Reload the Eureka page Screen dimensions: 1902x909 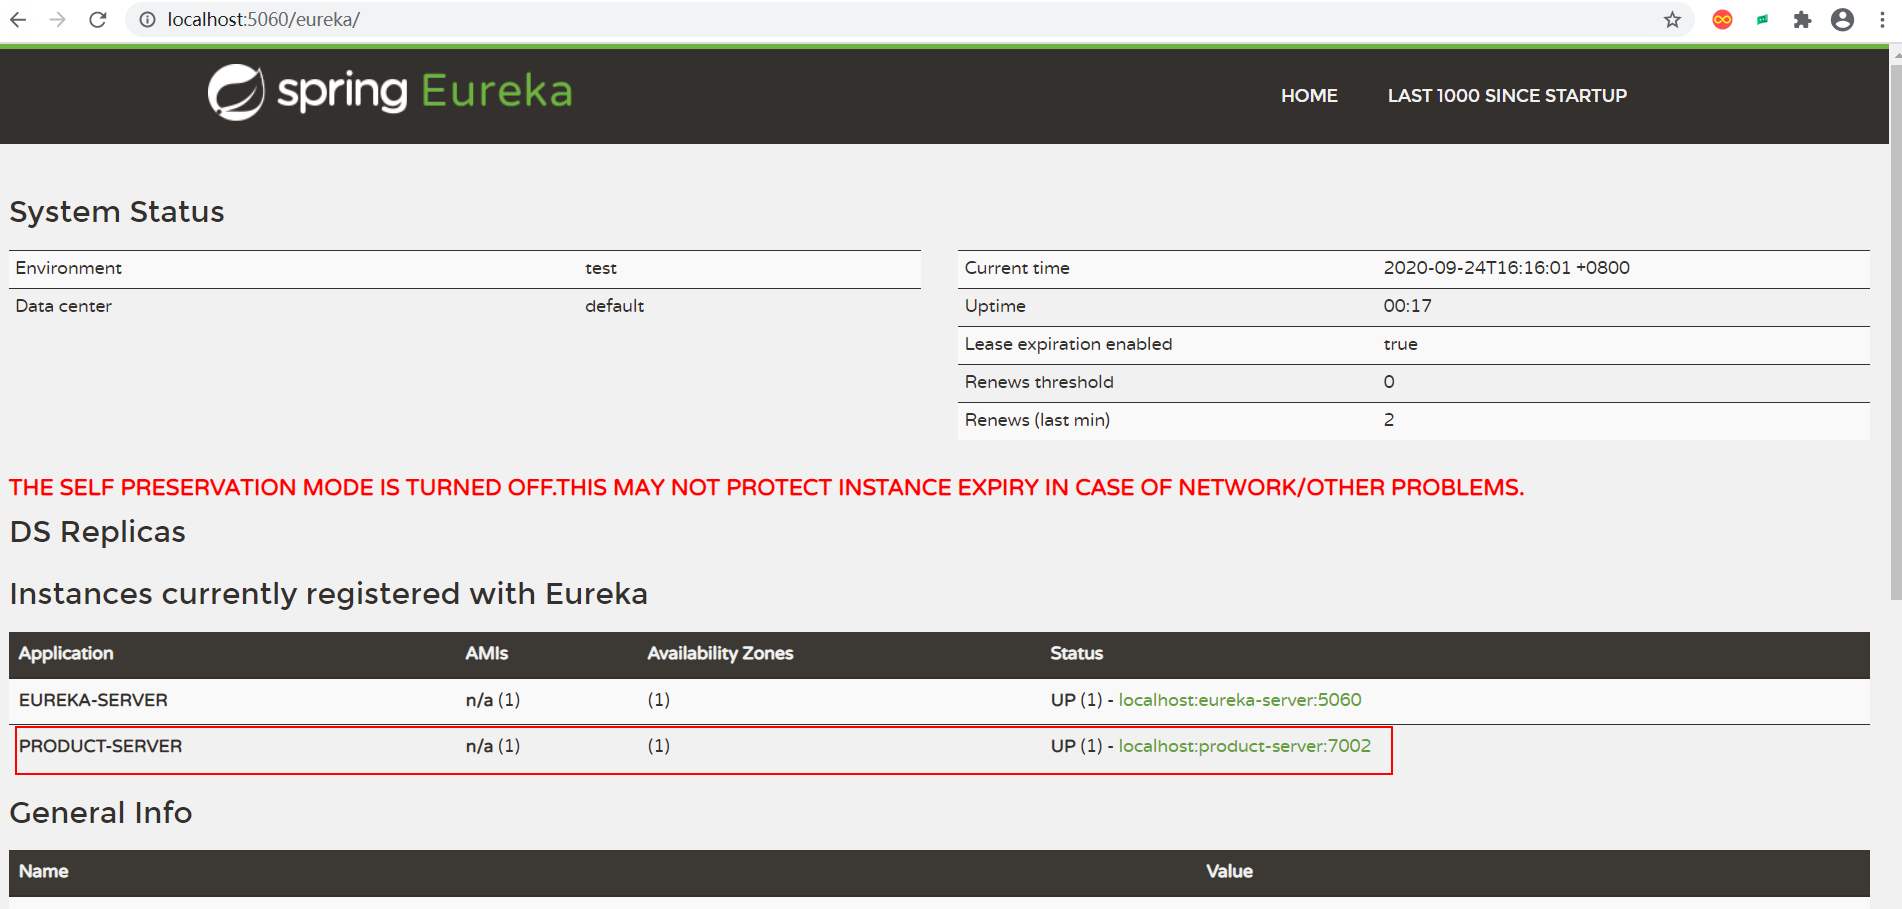tap(98, 20)
